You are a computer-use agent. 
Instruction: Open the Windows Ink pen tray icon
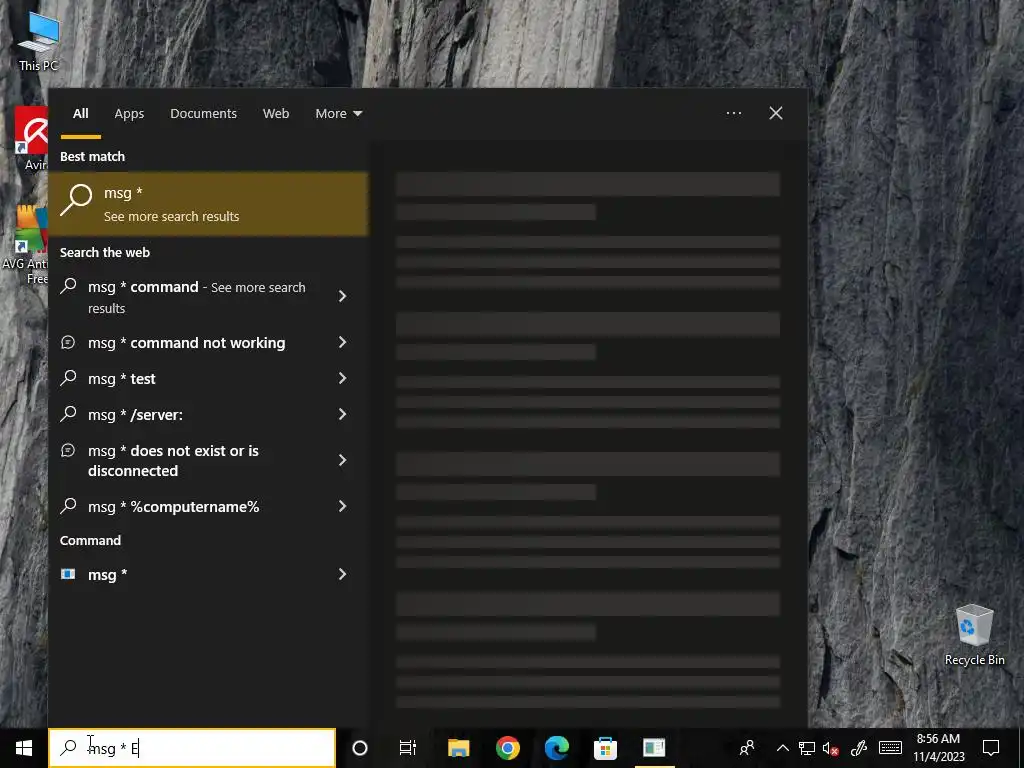pos(859,748)
